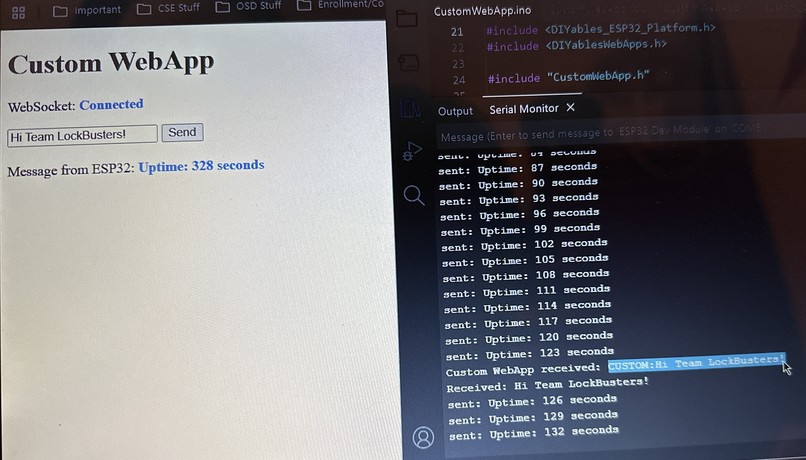Image resolution: width=806 pixels, height=460 pixels.
Task: Click code line 22 DIYablesWebApps.h include
Action: (x=577, y=45)
